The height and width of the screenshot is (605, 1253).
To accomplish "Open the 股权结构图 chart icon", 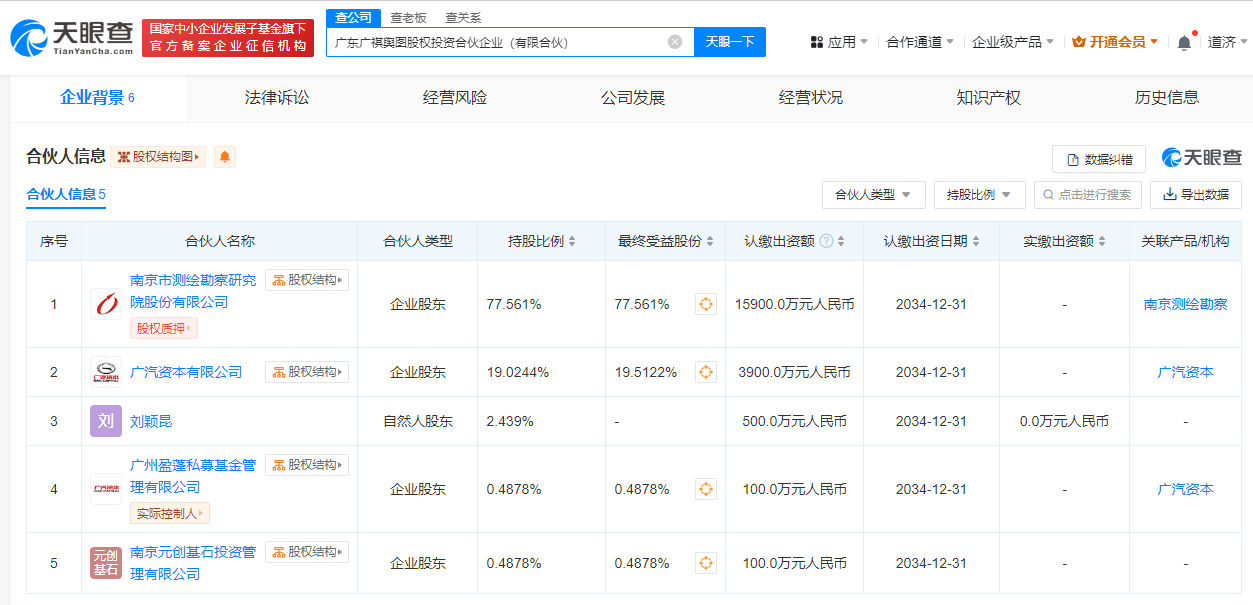I will click(157, 157).
